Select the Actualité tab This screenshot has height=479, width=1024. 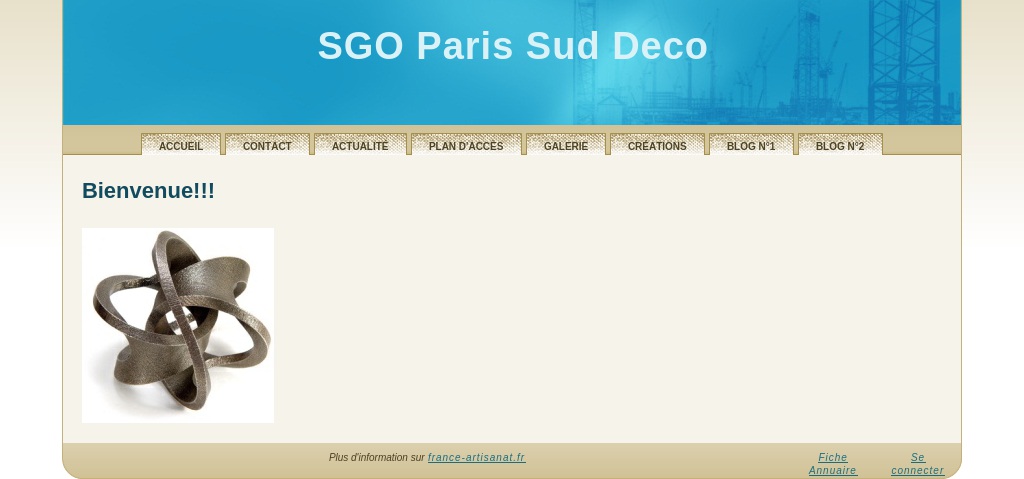coord(360,145)
